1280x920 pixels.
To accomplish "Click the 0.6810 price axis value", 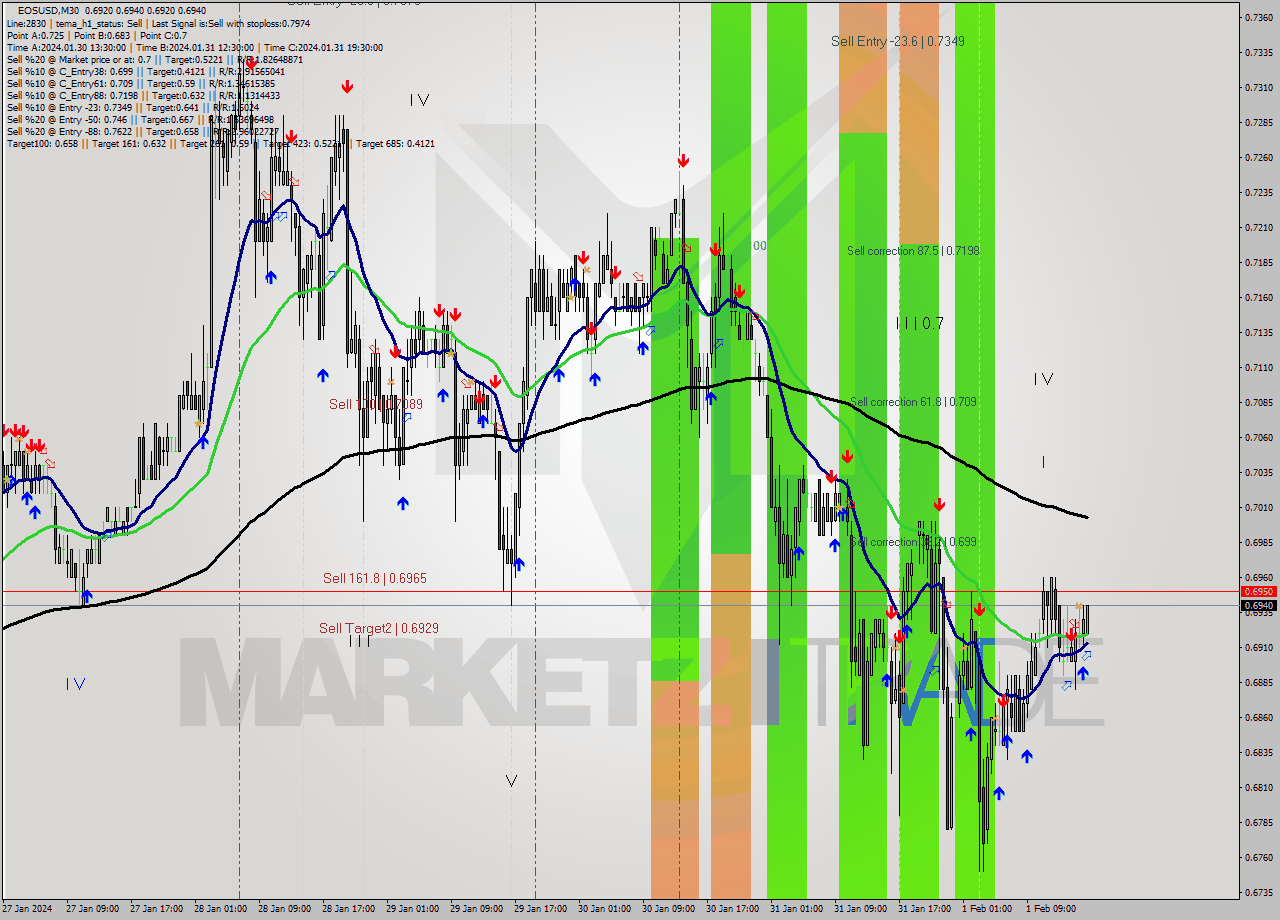I will pyautogui.click(x=1258, y=787).
